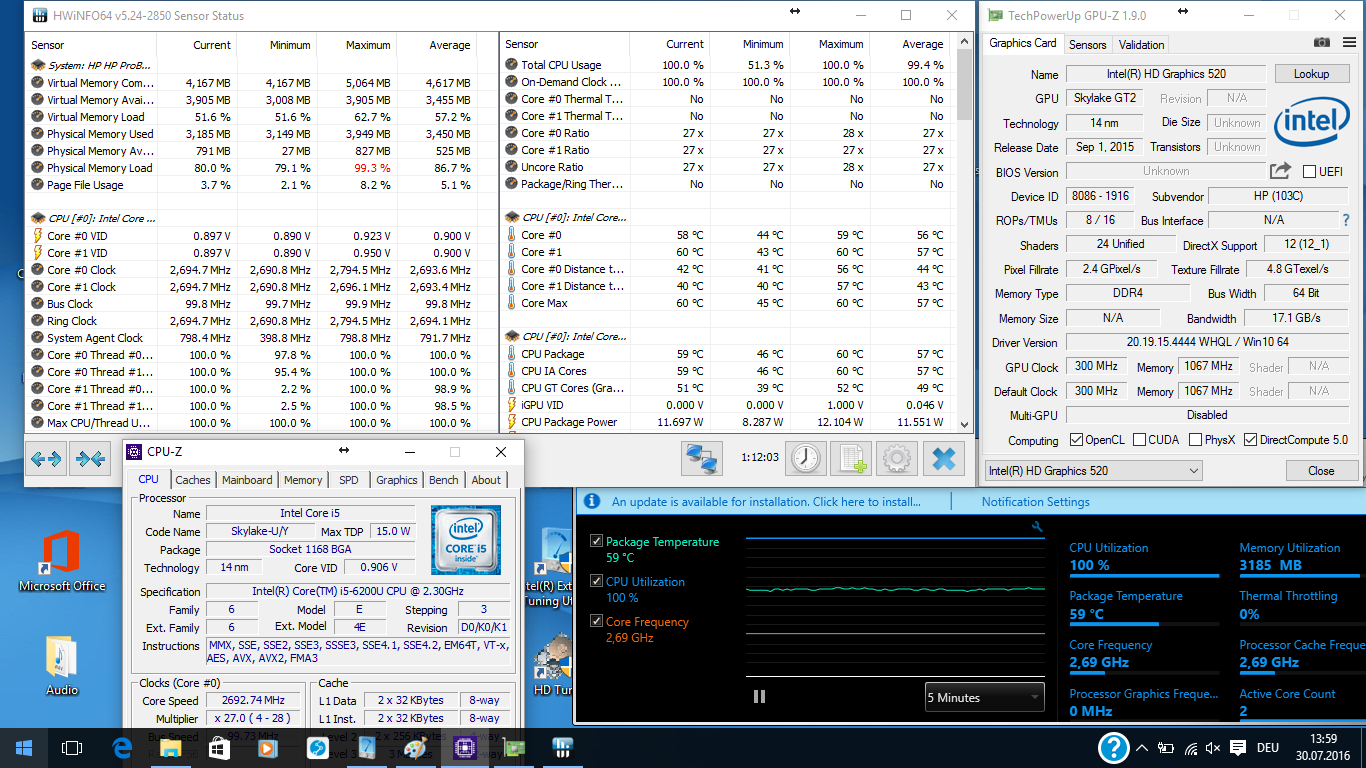1366x768 pixels.
Task: Click HWiNFO expand columns arrows button
Action: pyautogui.click(x=46, y=459)
